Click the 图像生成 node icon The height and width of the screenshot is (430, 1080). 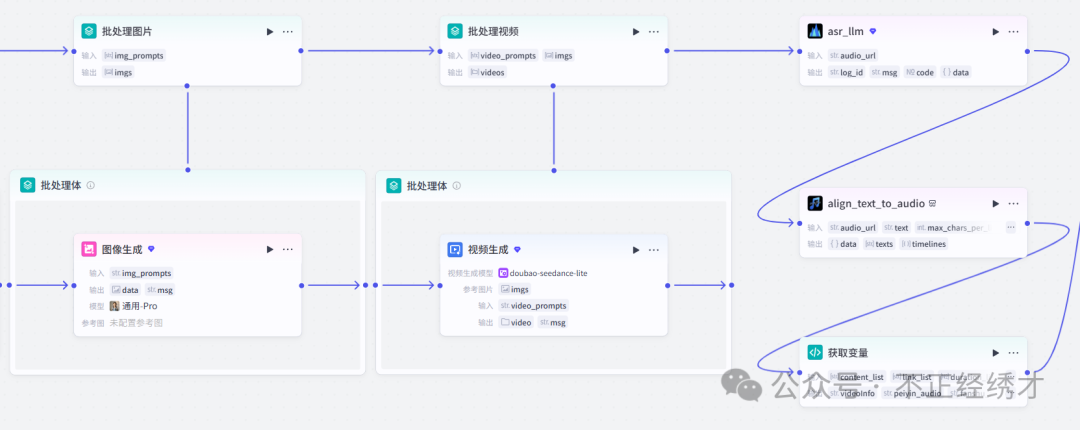(89, 250)
